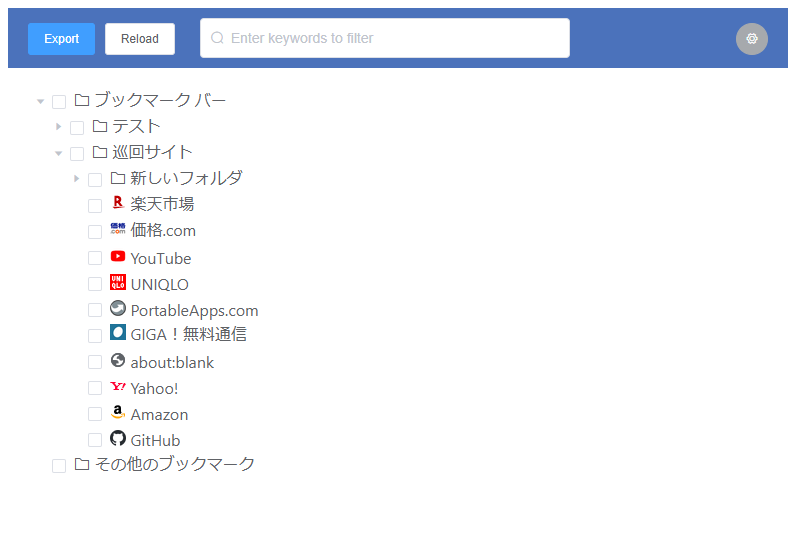Select the その他のブックマーク label
Image resolution: width=796 pixels, height=540 pixels.
point(175,464)
